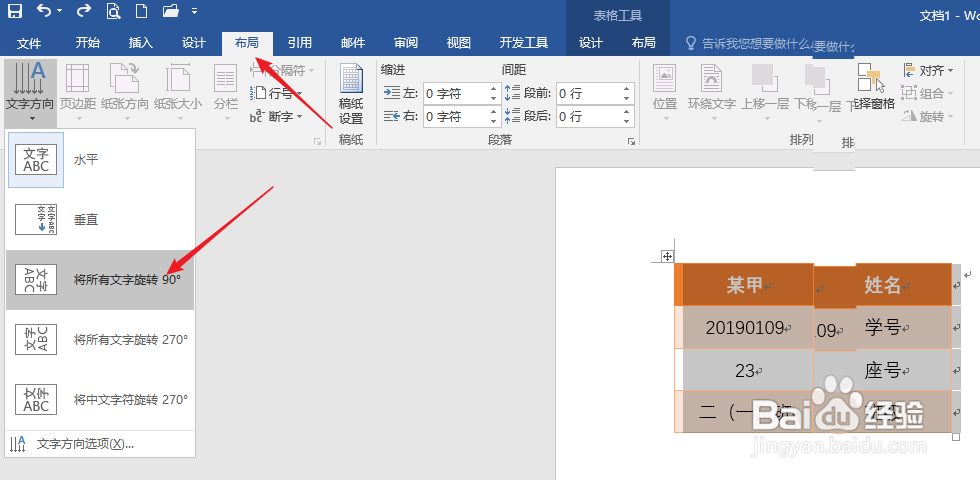Select 将所有文字旋转 270° option
Image resolution: width=980 pixels, height=480 pixels.
click(x=100, y=340)
